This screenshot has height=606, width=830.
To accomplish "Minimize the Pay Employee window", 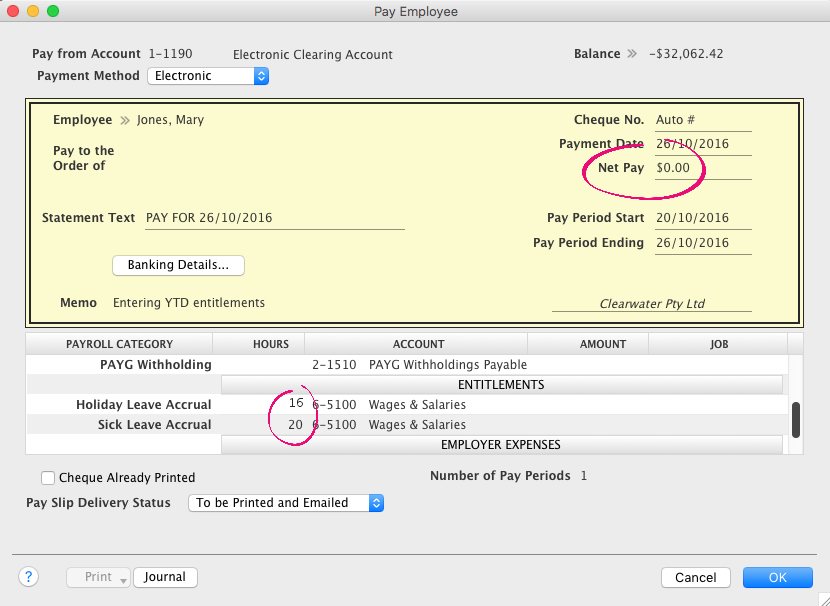I will [x=33, y=11].
